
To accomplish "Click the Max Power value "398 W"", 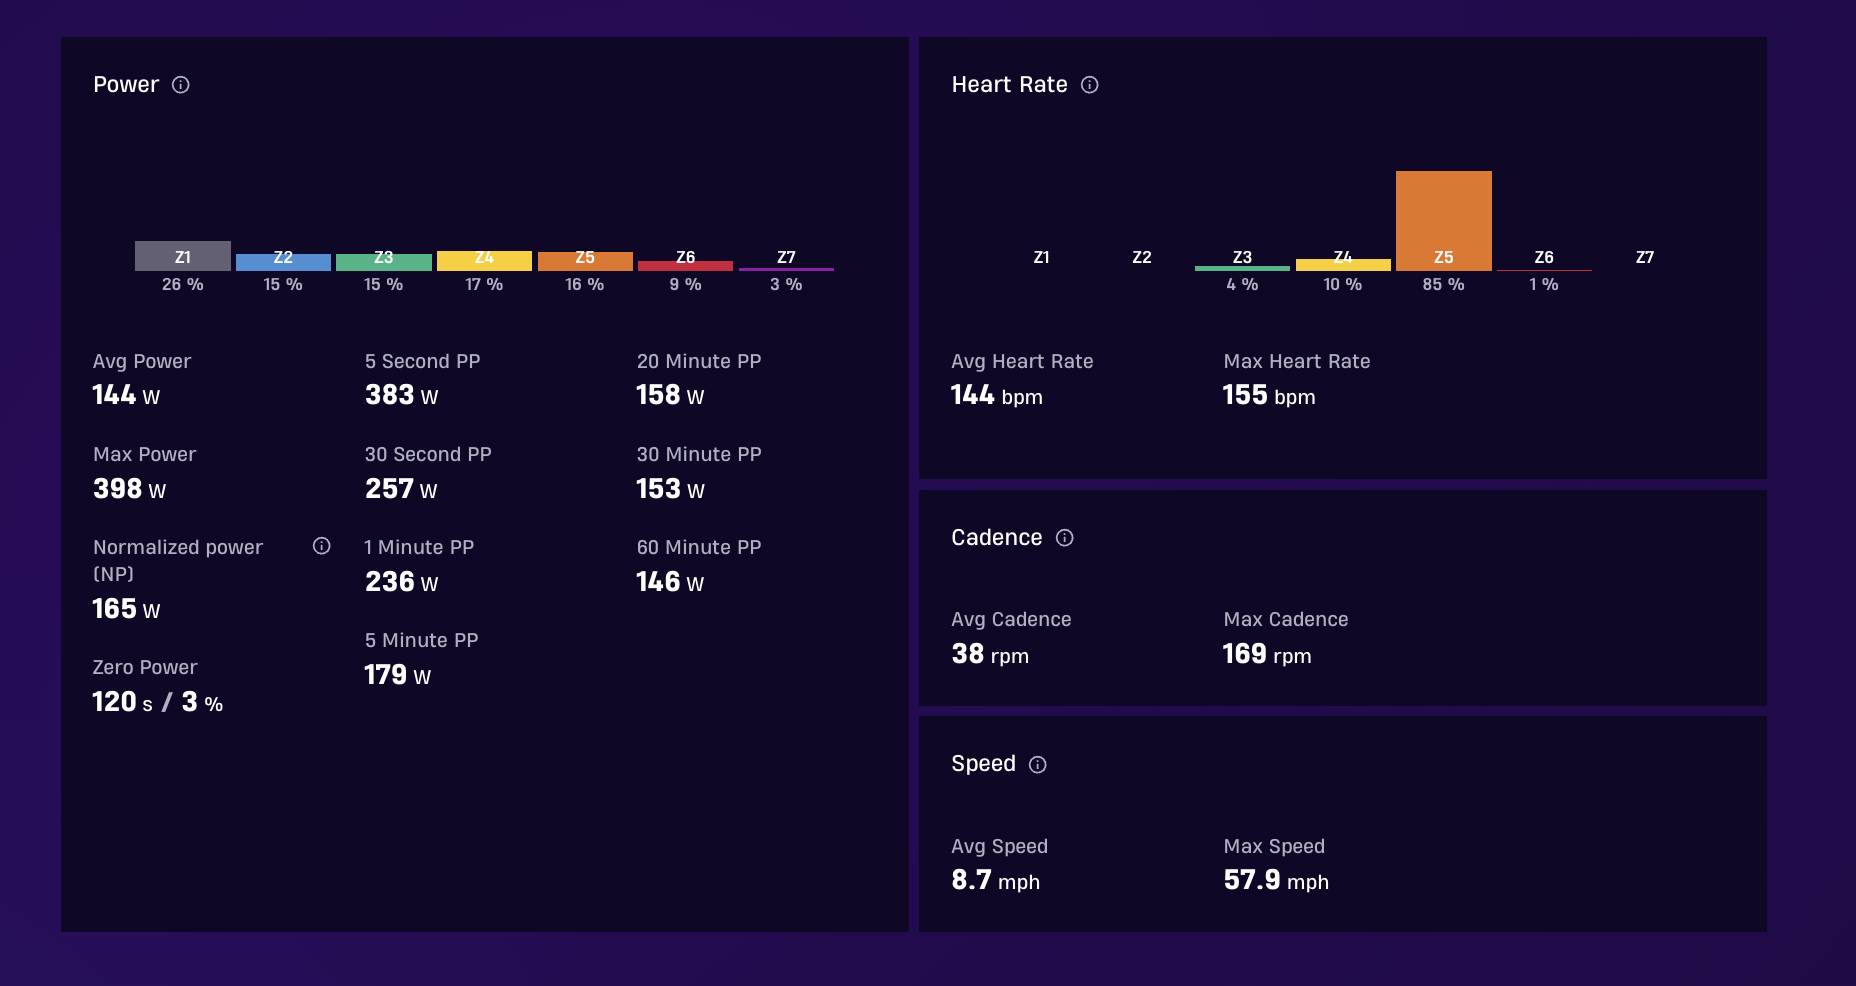I will [129, 489].
